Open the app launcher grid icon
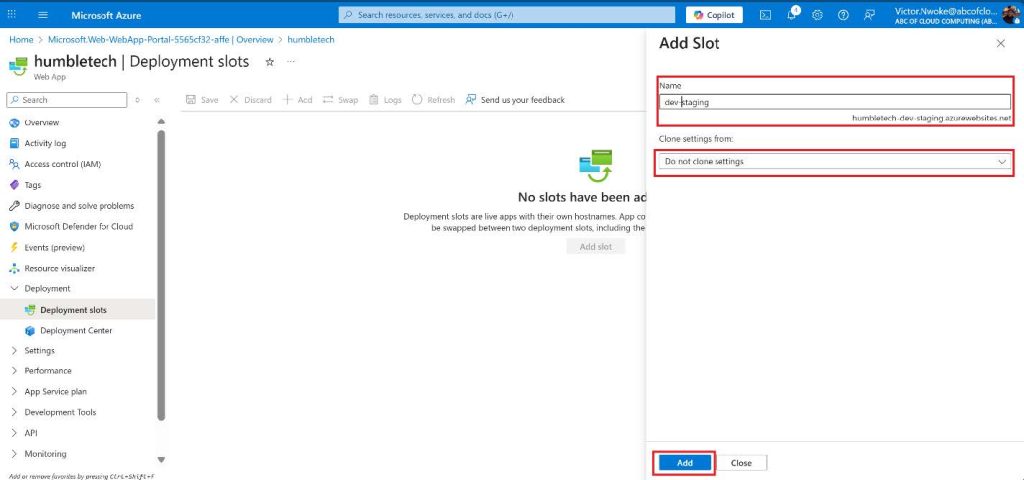Image resolution: width=1024 pixels, height=480 pixels. point(12,15)
